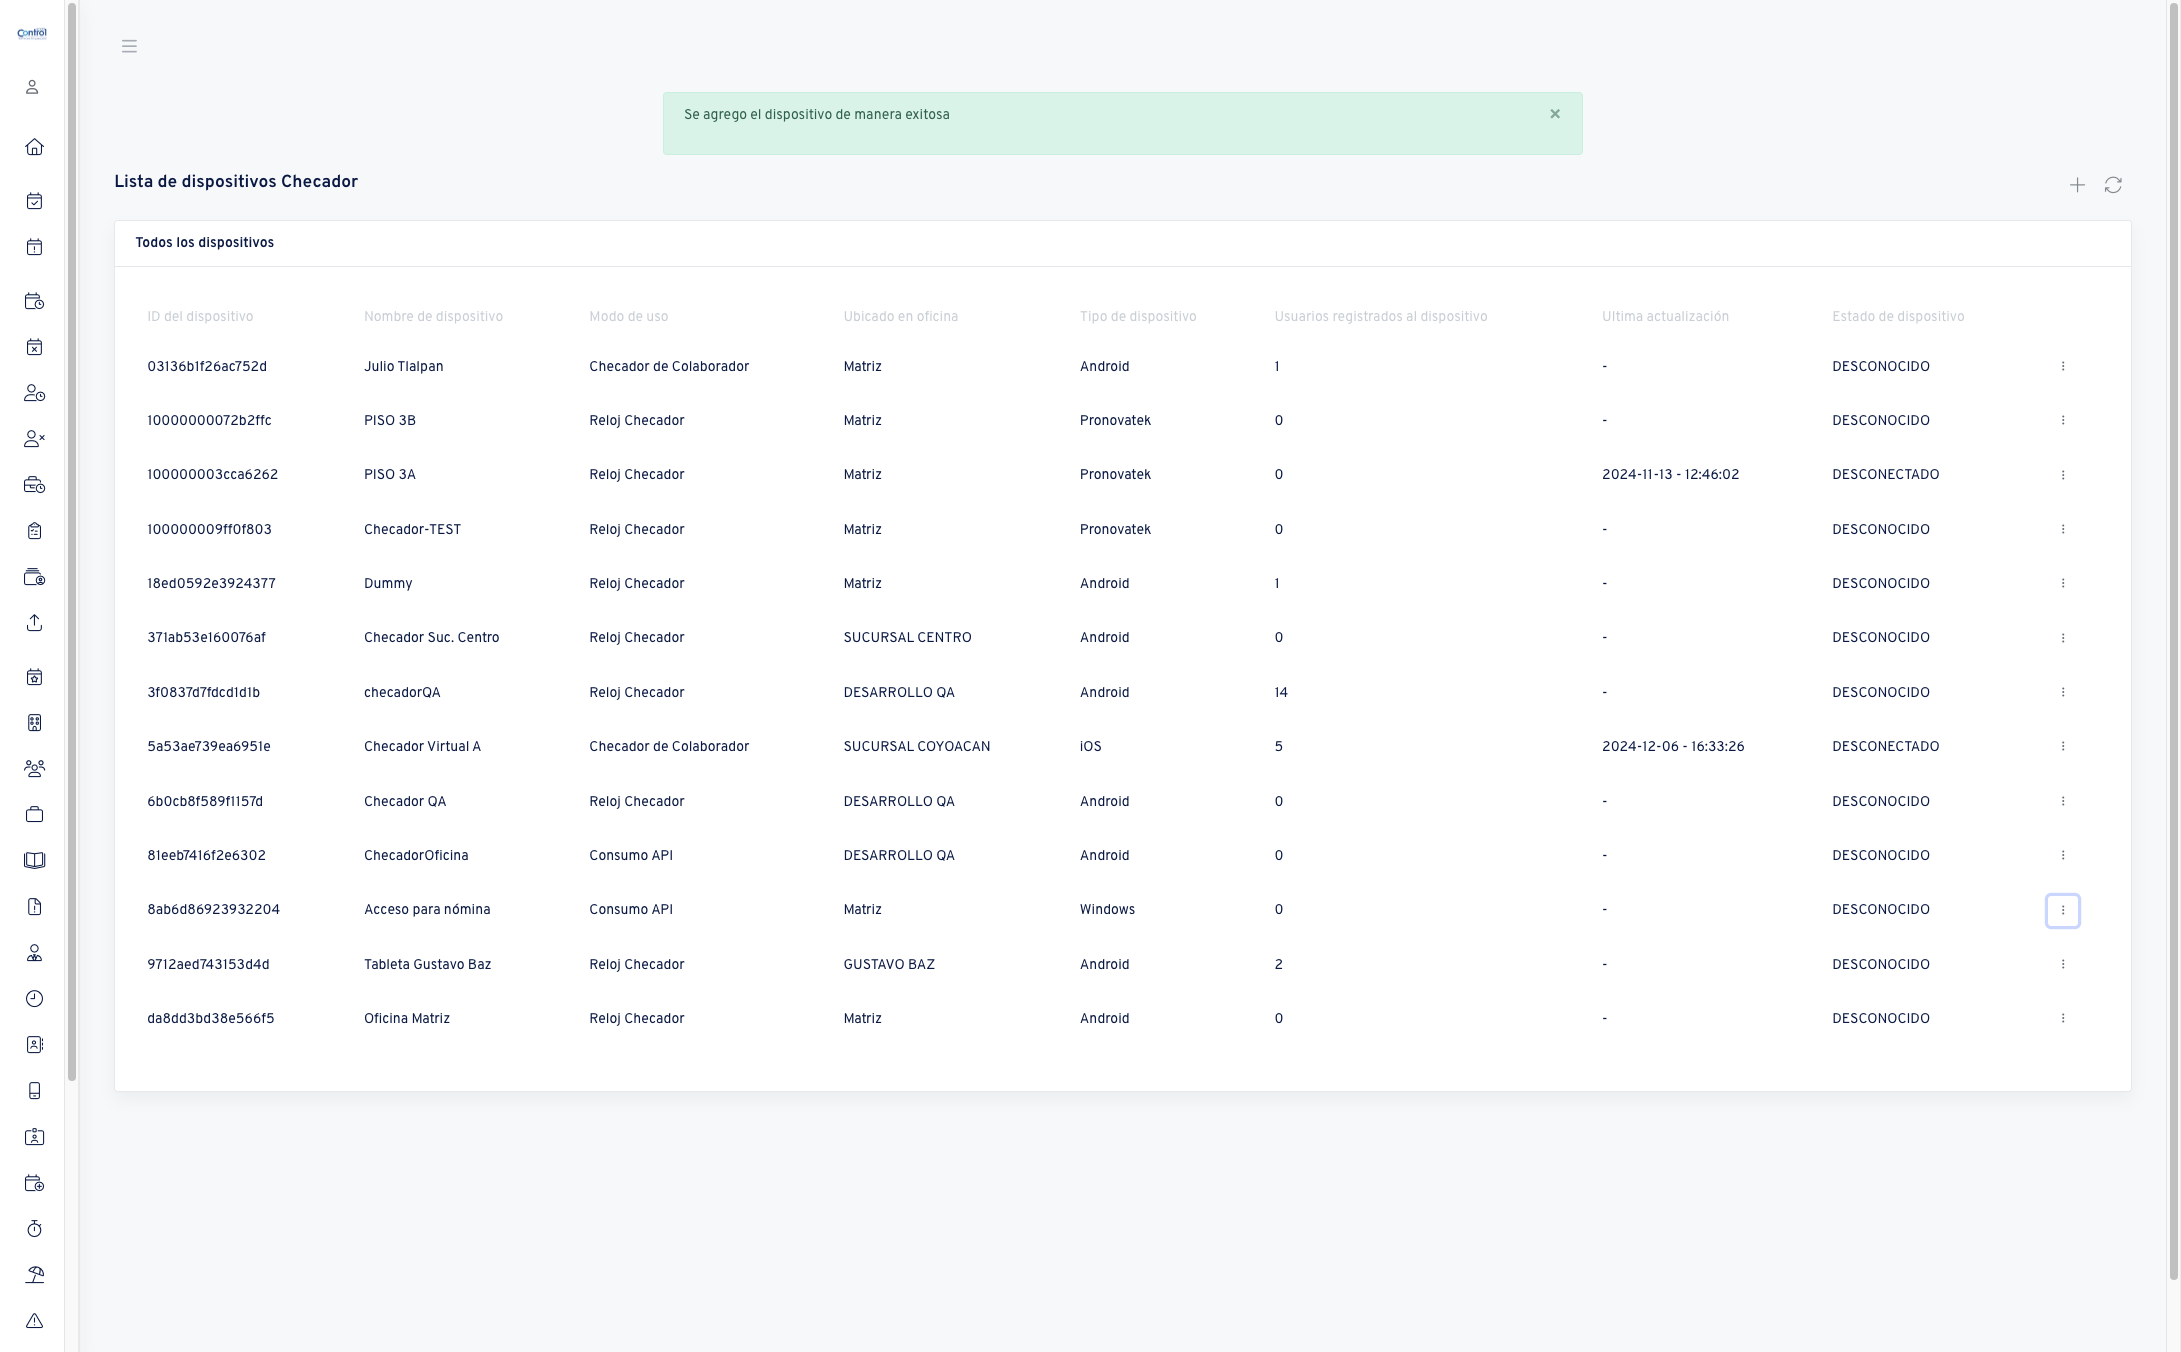Image resolution: width=2181 pixels, height=1352 pixels.
Task: Open the stopwatch sidebar icon
Action: tap(34, 1229)
